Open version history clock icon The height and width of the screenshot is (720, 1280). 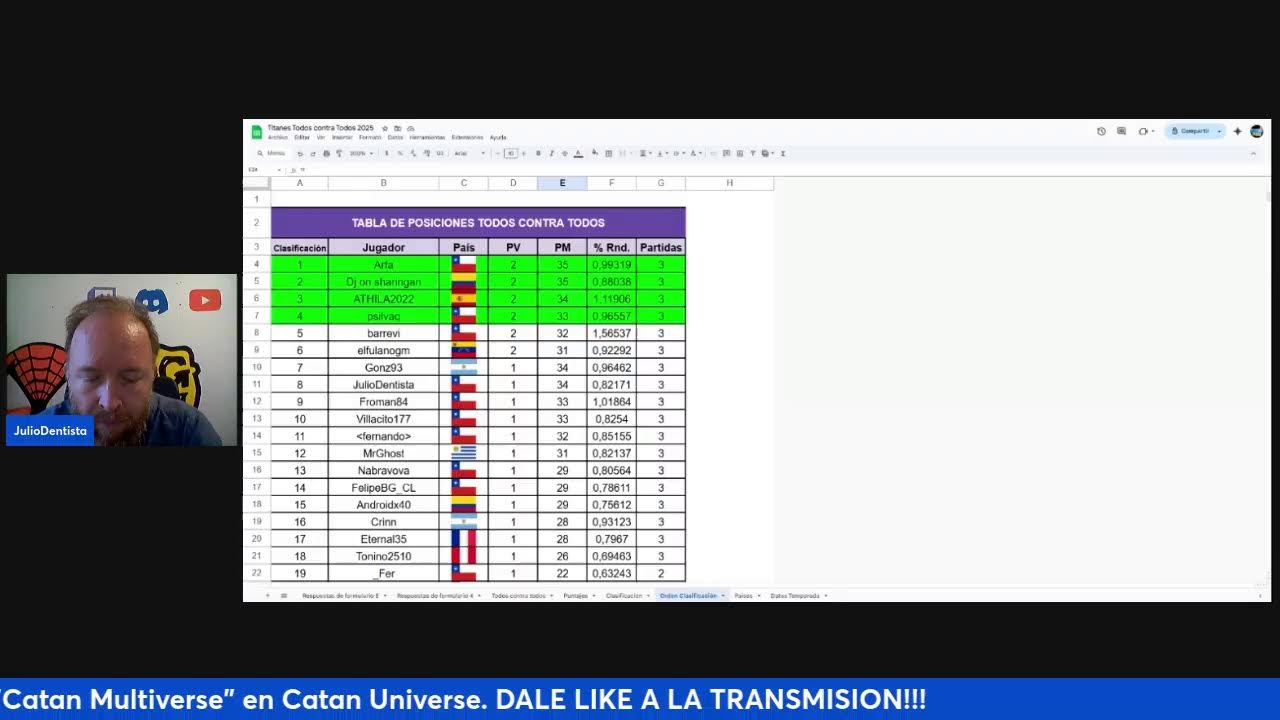[1101, 131]
